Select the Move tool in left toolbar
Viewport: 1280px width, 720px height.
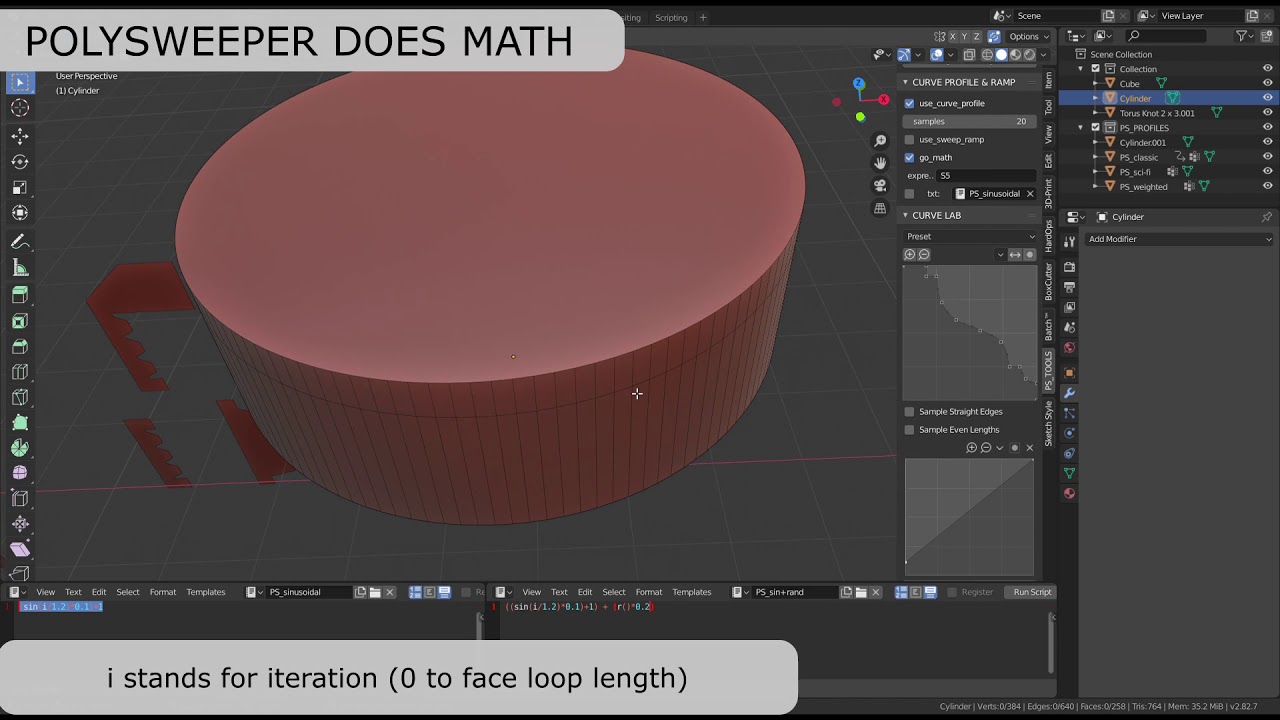[x=20, y=135]
